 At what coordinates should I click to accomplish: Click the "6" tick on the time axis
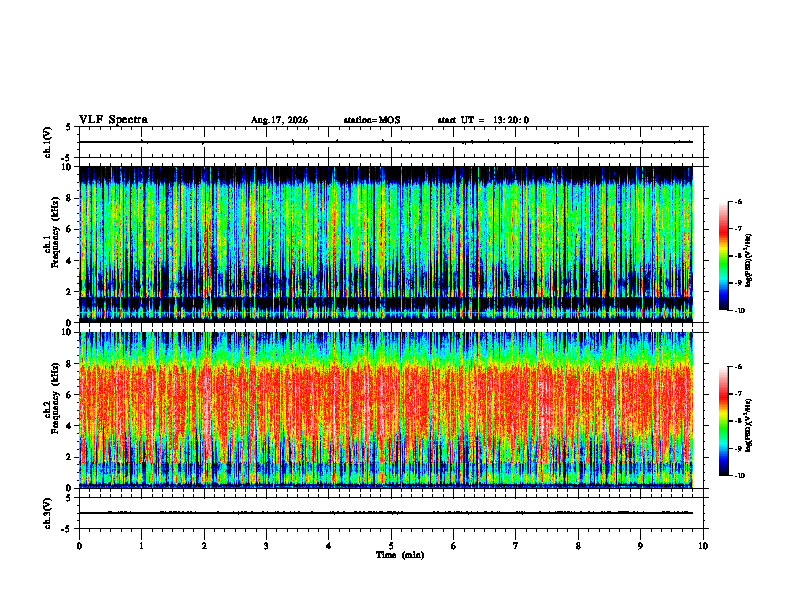[454, 546]
